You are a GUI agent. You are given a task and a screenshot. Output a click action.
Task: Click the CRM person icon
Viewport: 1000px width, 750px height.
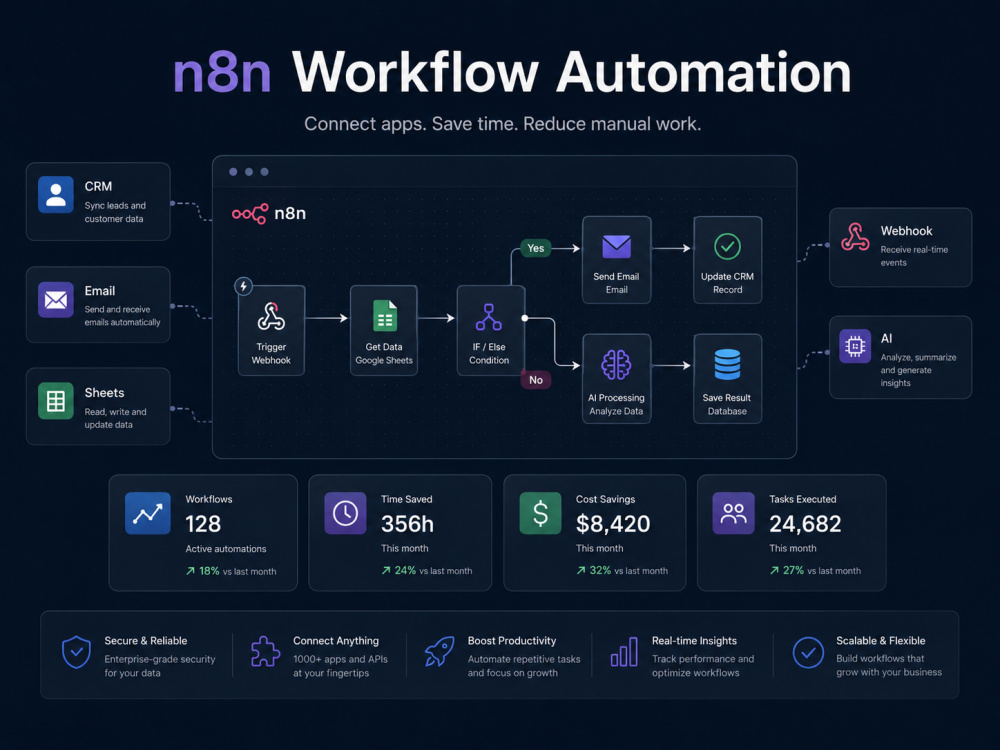pos(55,195)
